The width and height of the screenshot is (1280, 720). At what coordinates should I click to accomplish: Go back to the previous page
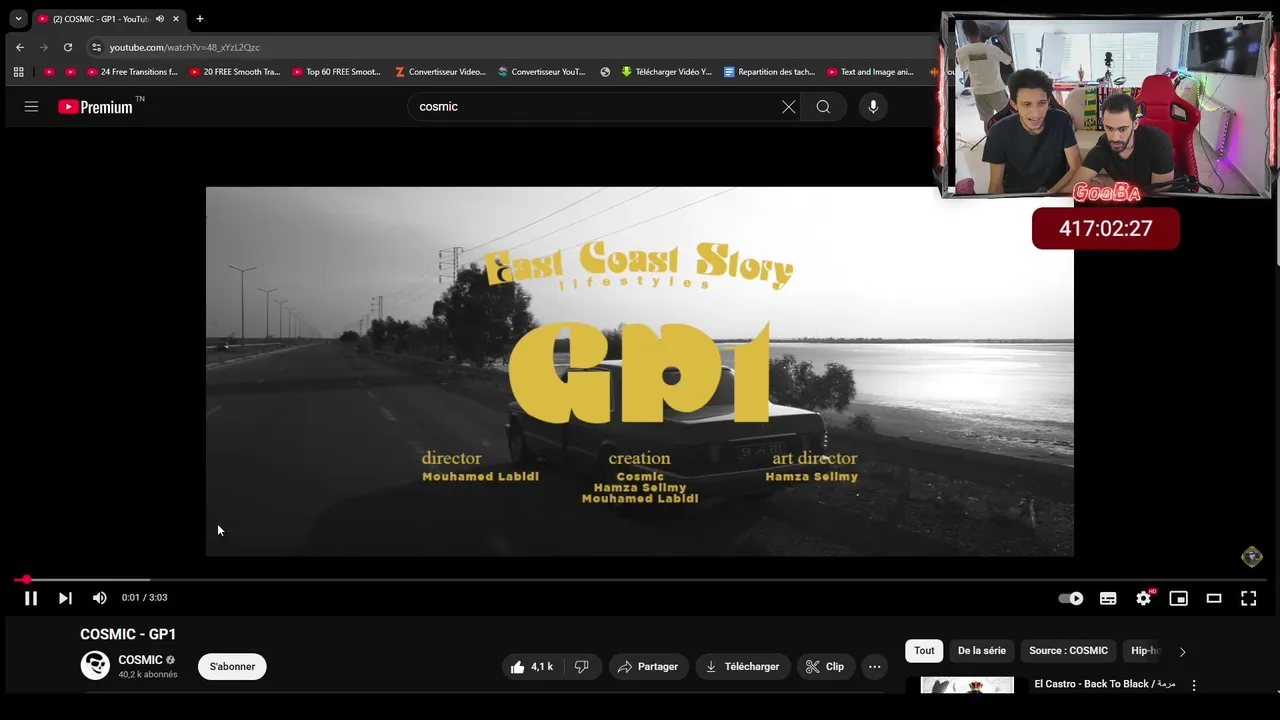tap(20, 47)
